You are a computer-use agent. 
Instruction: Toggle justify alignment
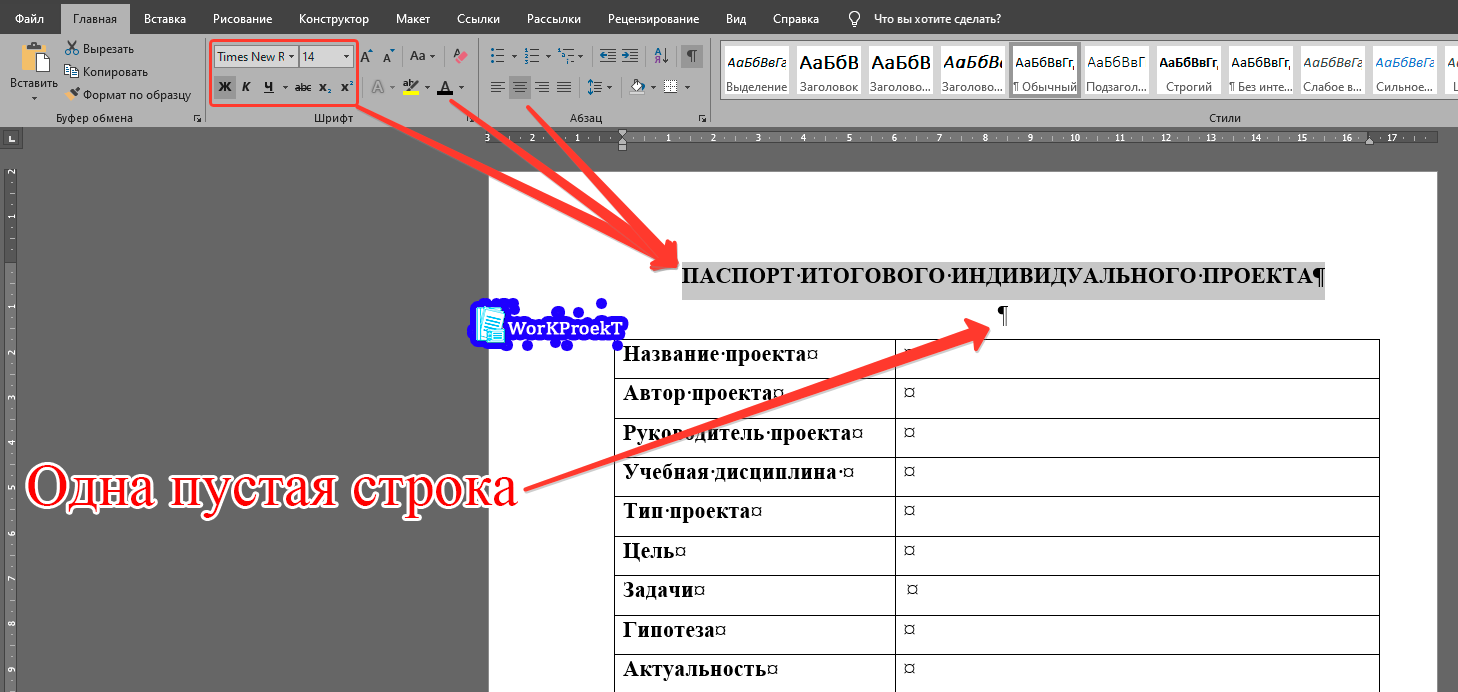click(563, 87)
